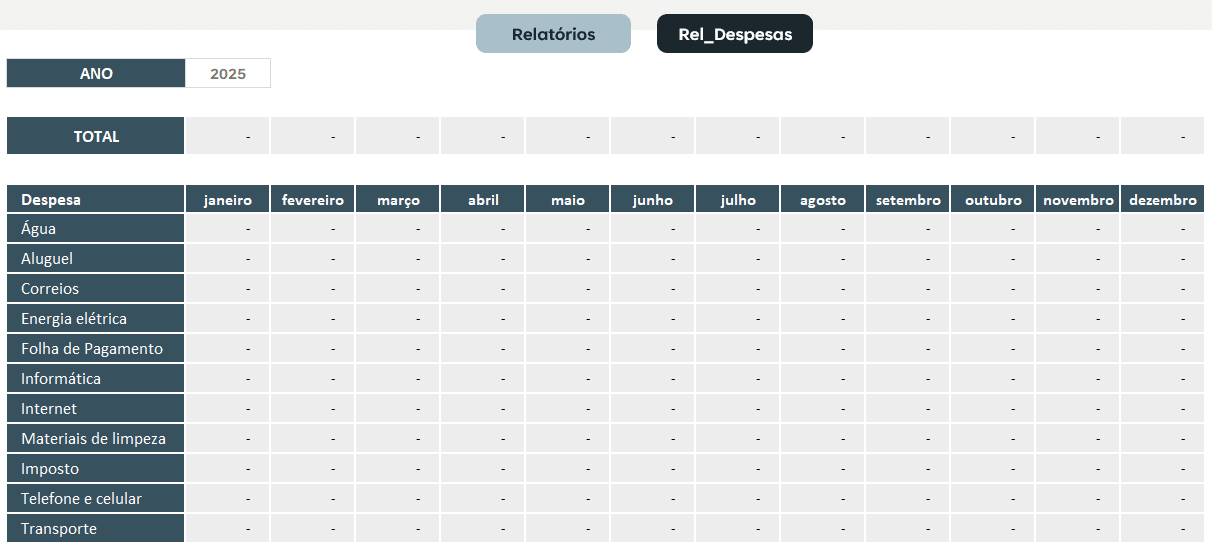Select the Rel_Despesas tab button

735,34
